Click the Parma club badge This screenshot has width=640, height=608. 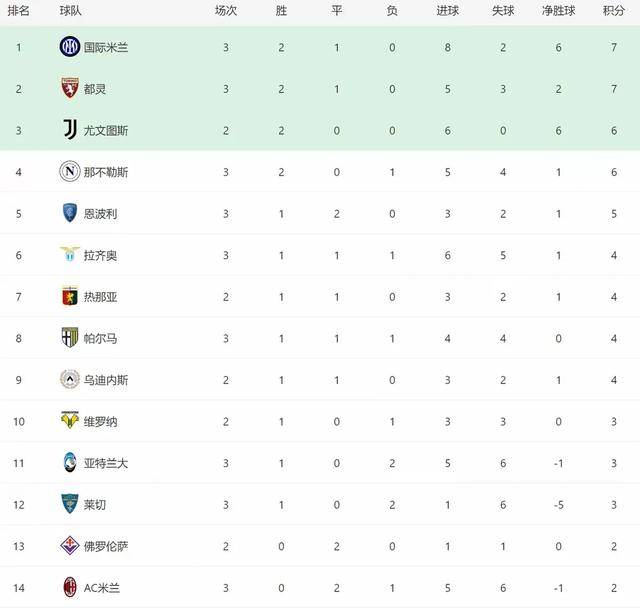[x=69, y=338]
